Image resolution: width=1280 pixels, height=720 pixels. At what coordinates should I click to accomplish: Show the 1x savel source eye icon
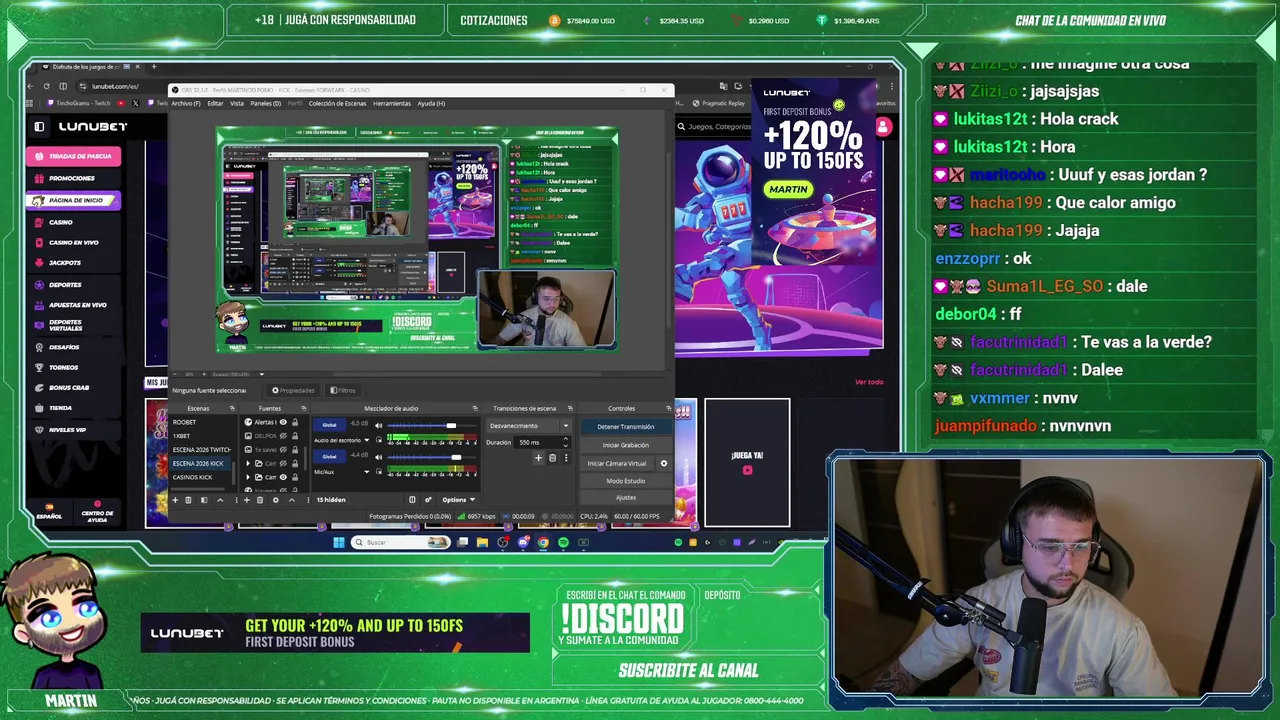click(x=283, y=450)
